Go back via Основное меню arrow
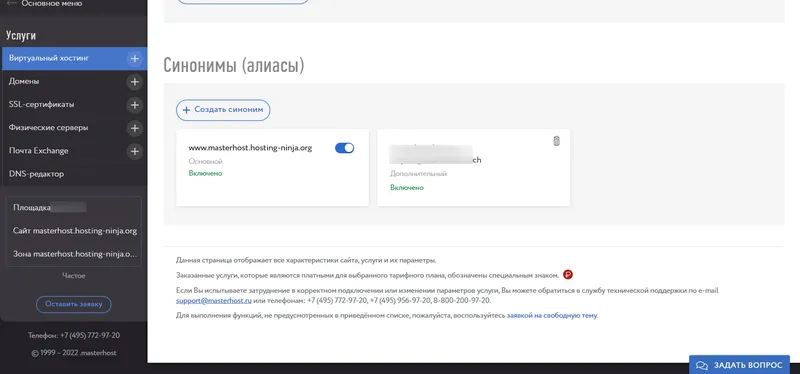The image size is (800, 374). point(12,3)
